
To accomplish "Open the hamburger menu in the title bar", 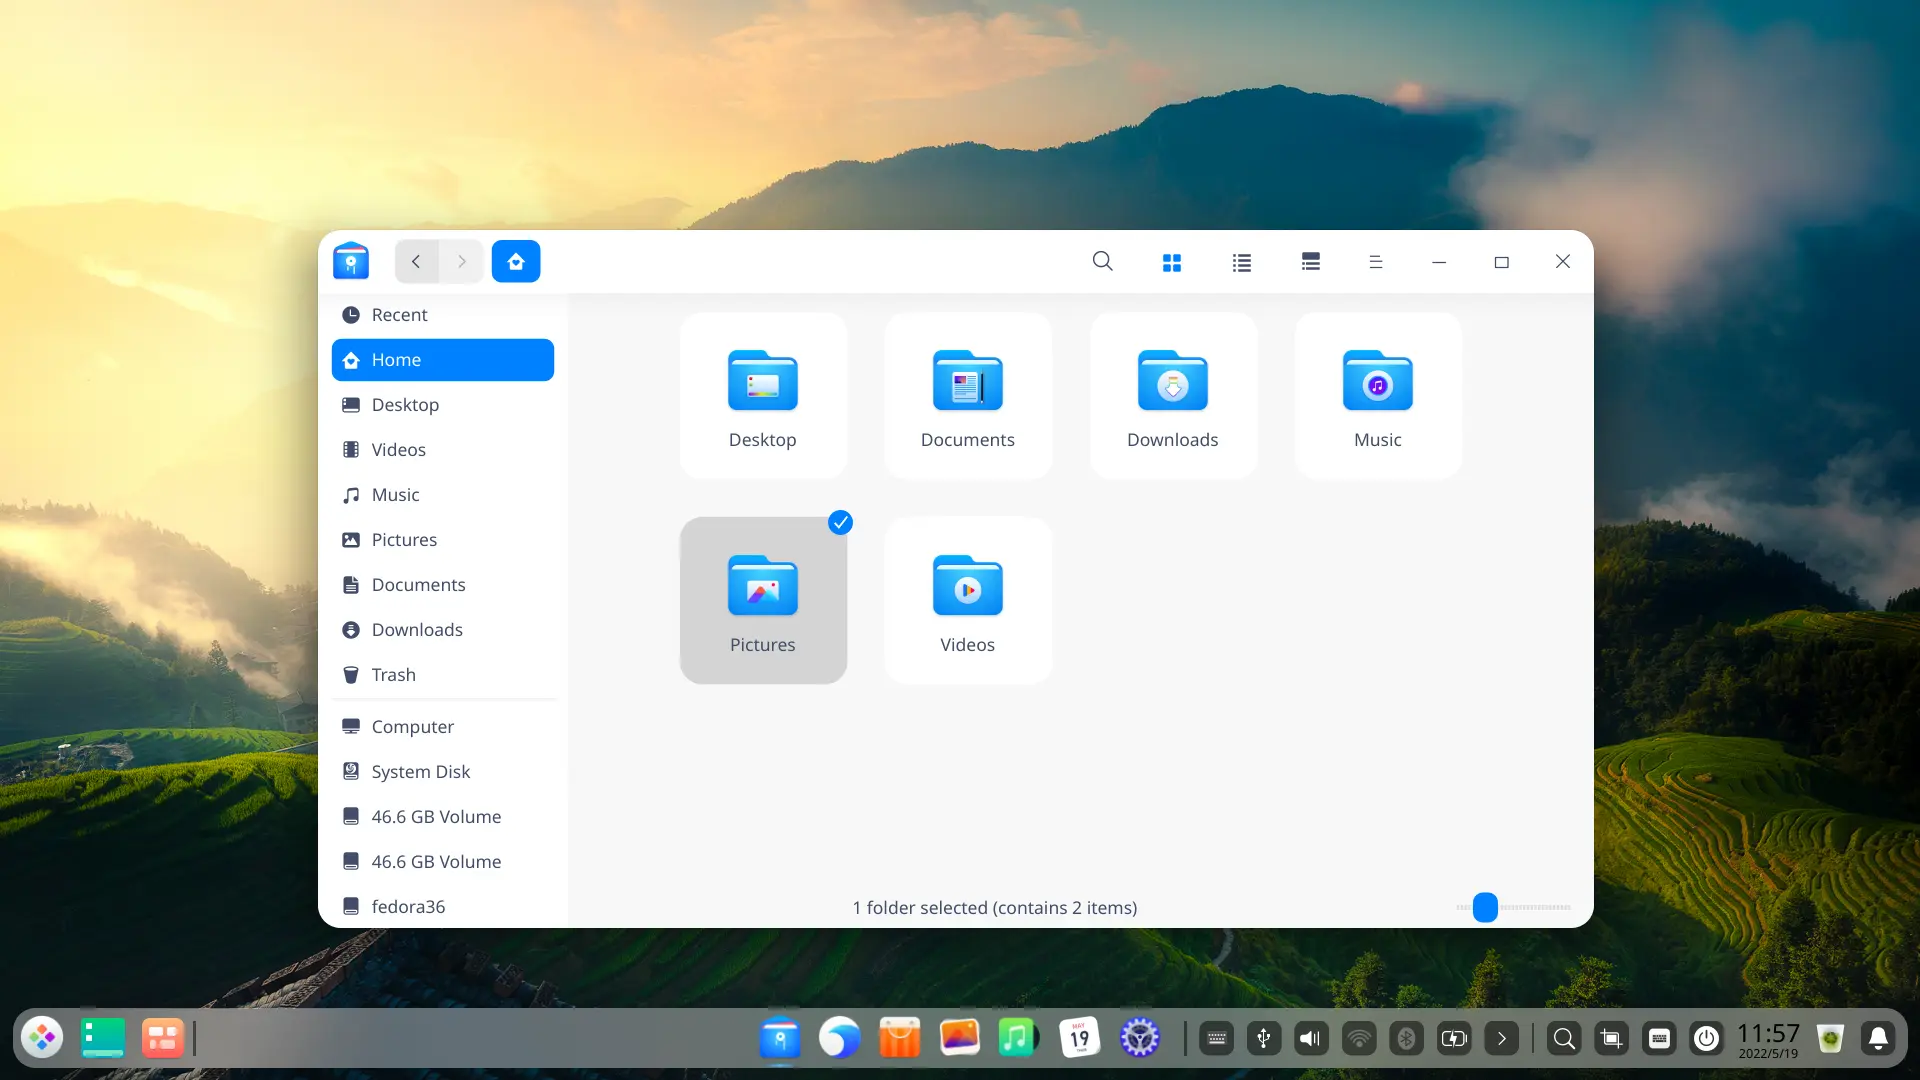I will point(1376,262).
